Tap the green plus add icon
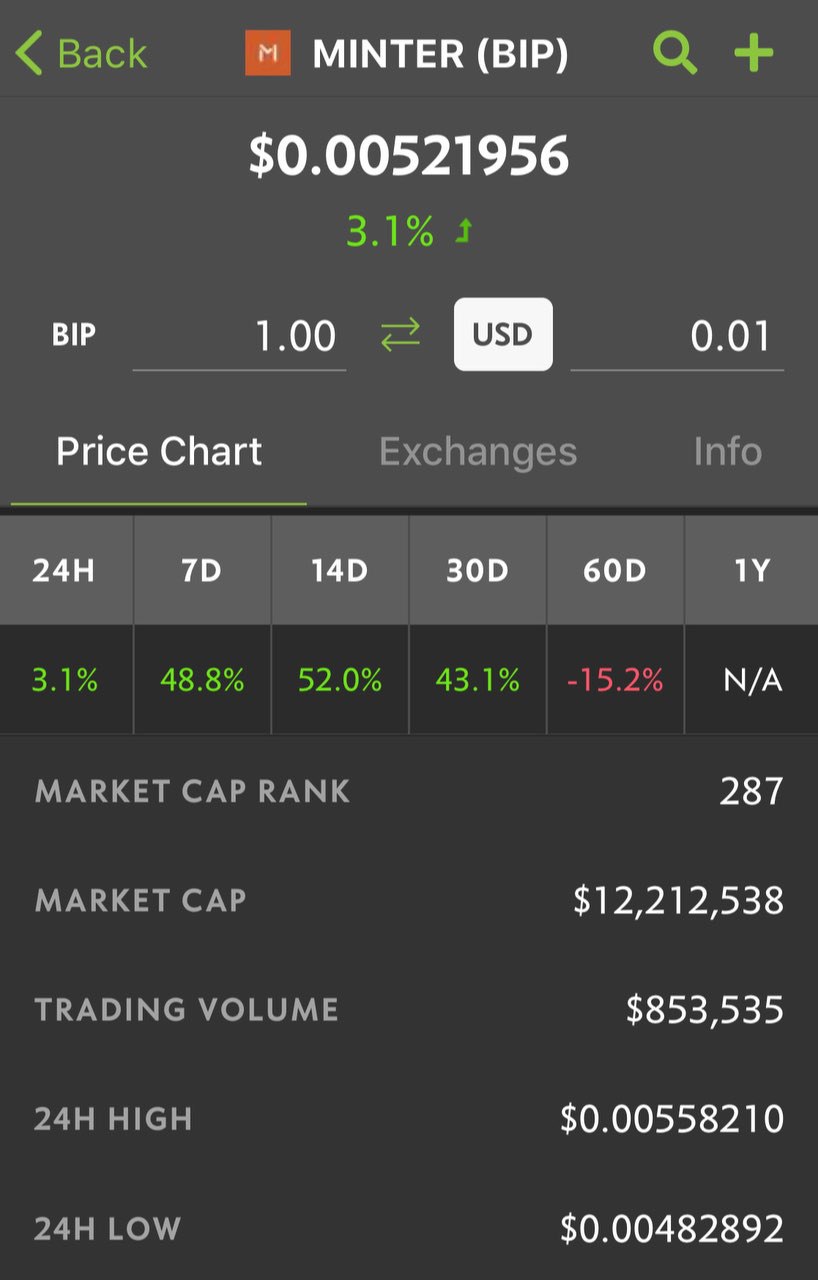This screenshot has height=1280, width=818. 754,52
